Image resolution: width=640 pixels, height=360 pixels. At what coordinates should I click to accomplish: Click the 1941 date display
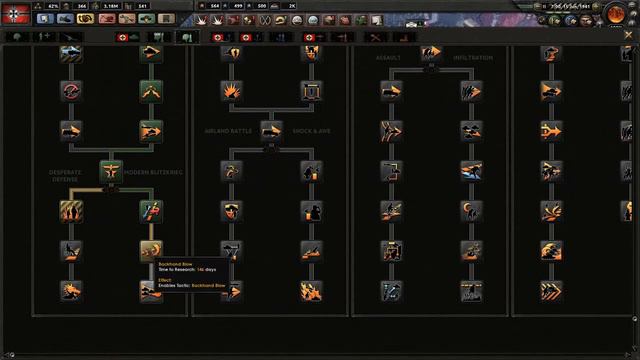tap(570, 7)
